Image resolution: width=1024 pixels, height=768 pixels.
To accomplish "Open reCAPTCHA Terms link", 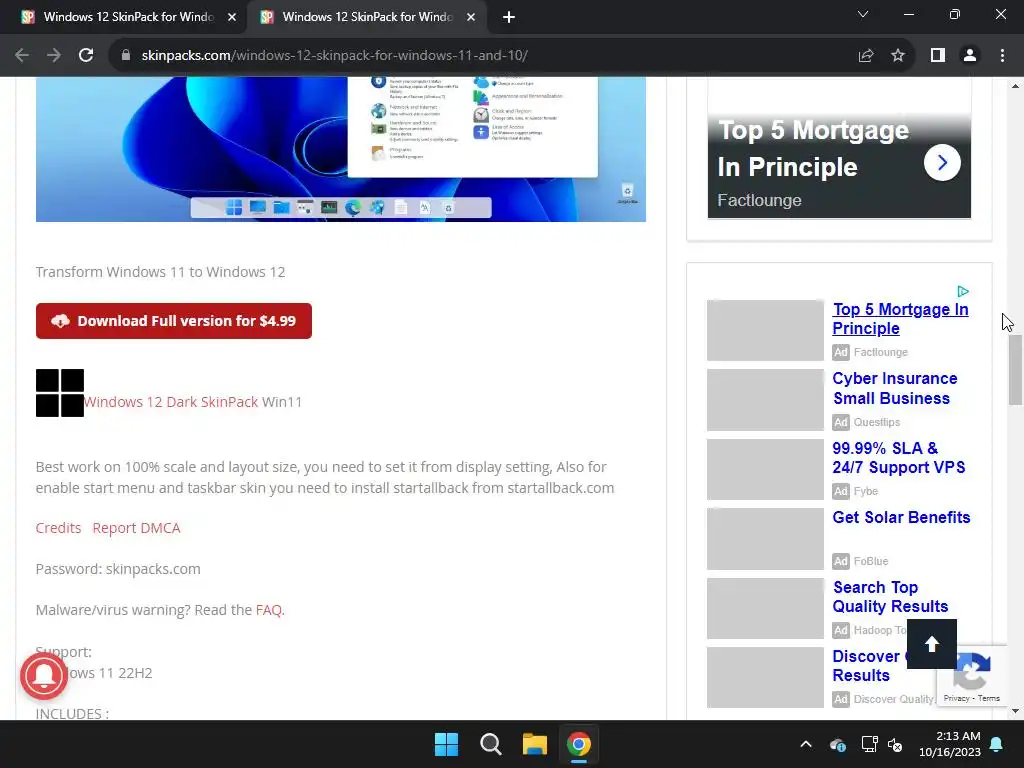I will [989, 698].
